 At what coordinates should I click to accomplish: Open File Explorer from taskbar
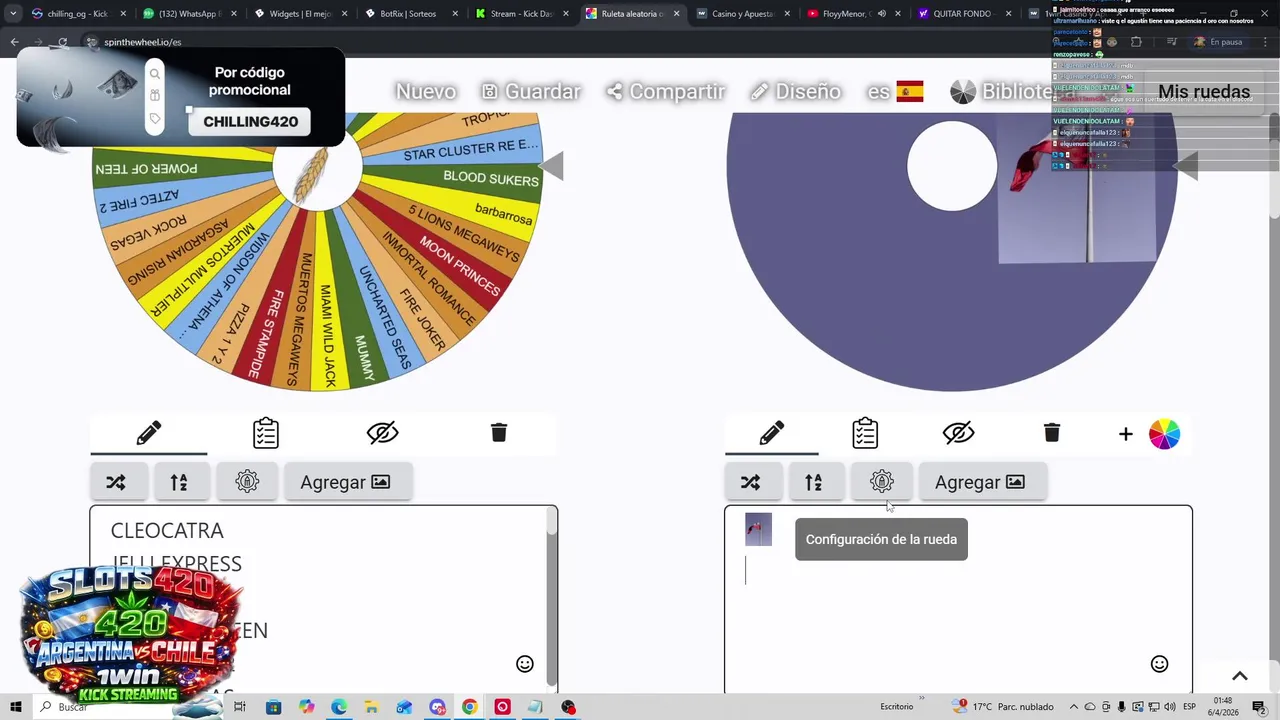coord(372,707)
